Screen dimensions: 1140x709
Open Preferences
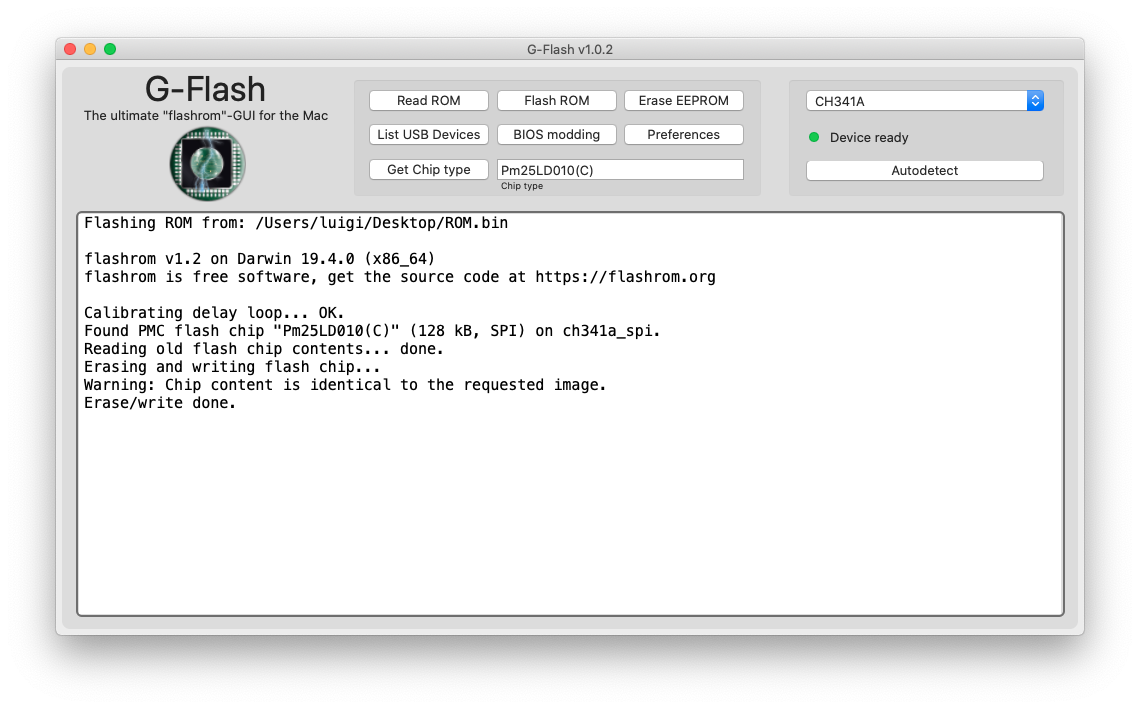point(683,135)
